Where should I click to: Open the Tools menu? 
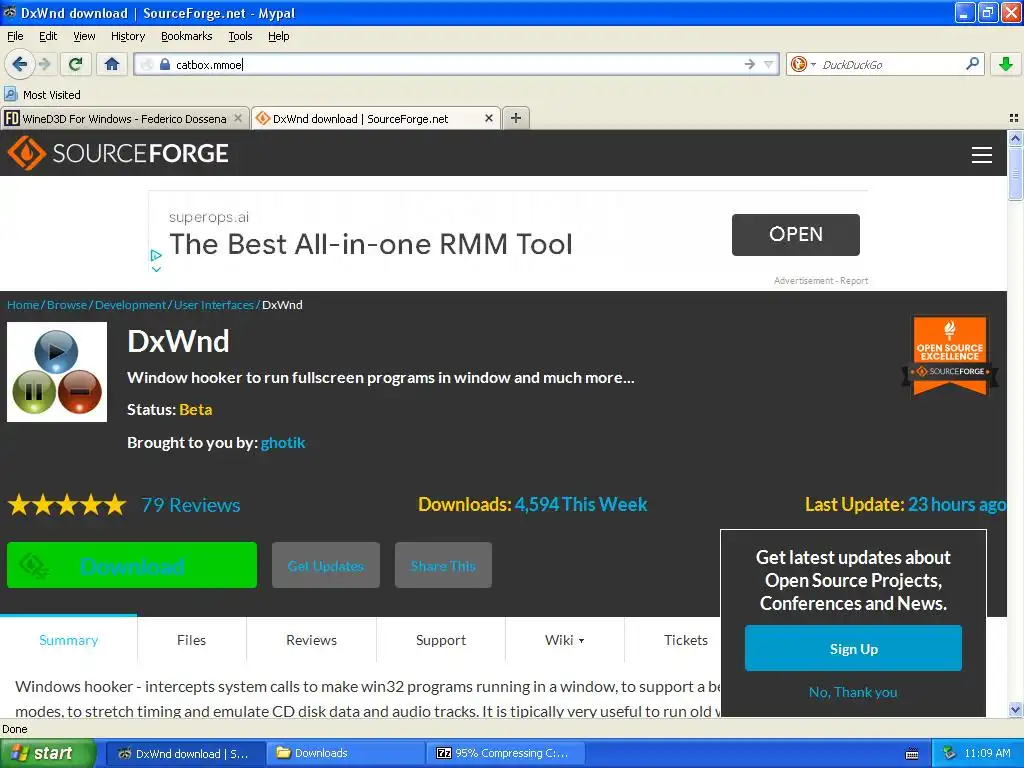click(240, 36)
